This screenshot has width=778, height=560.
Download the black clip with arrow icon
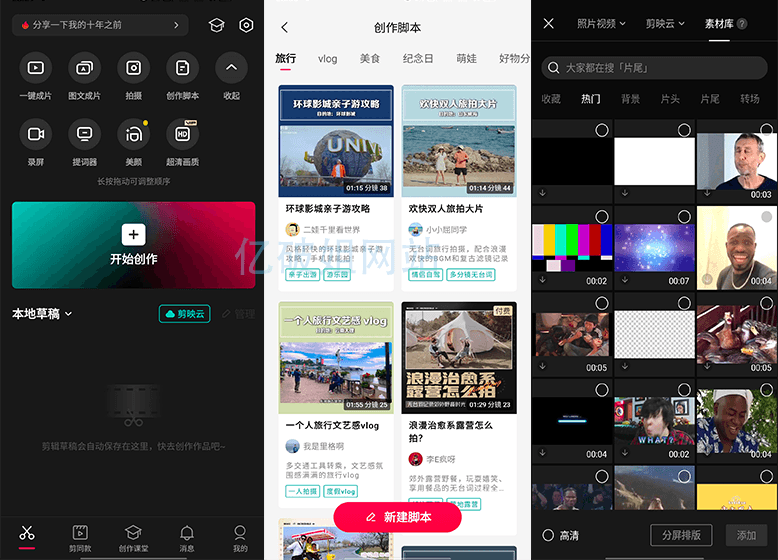pos(543,193)
